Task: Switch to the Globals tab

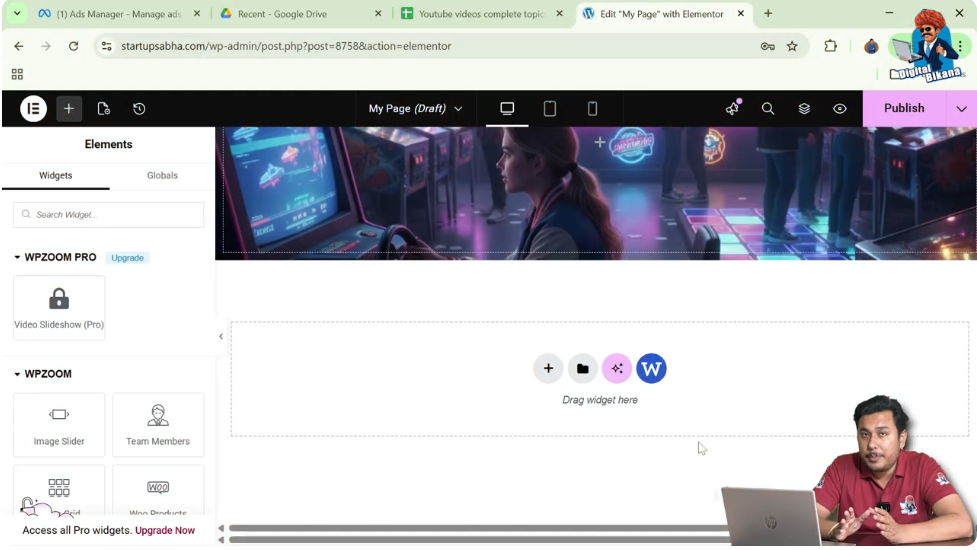Action: pos(162,176)
